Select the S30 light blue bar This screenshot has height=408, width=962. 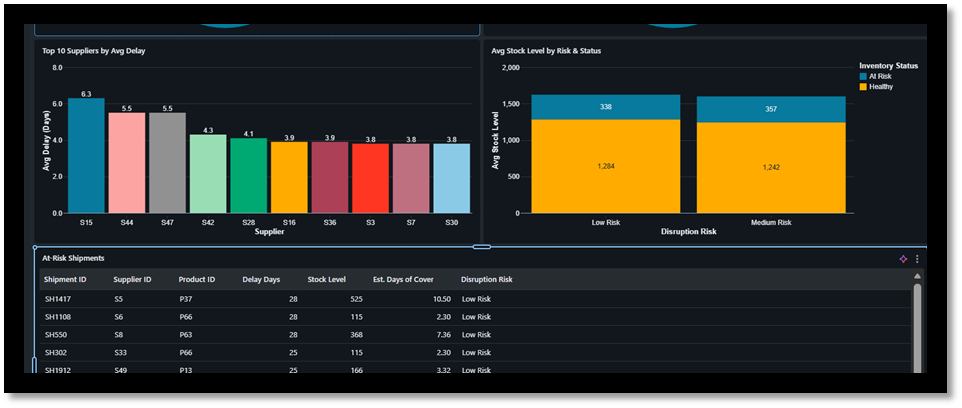click(x=452, y=178)
